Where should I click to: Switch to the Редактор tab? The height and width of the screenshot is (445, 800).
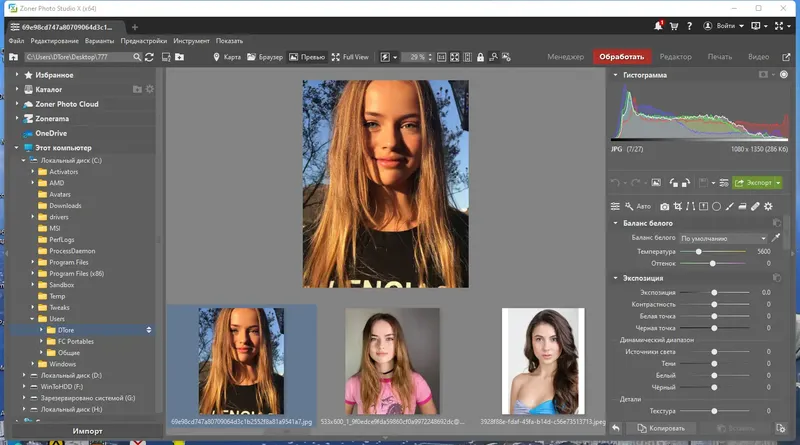coord(676,57)
